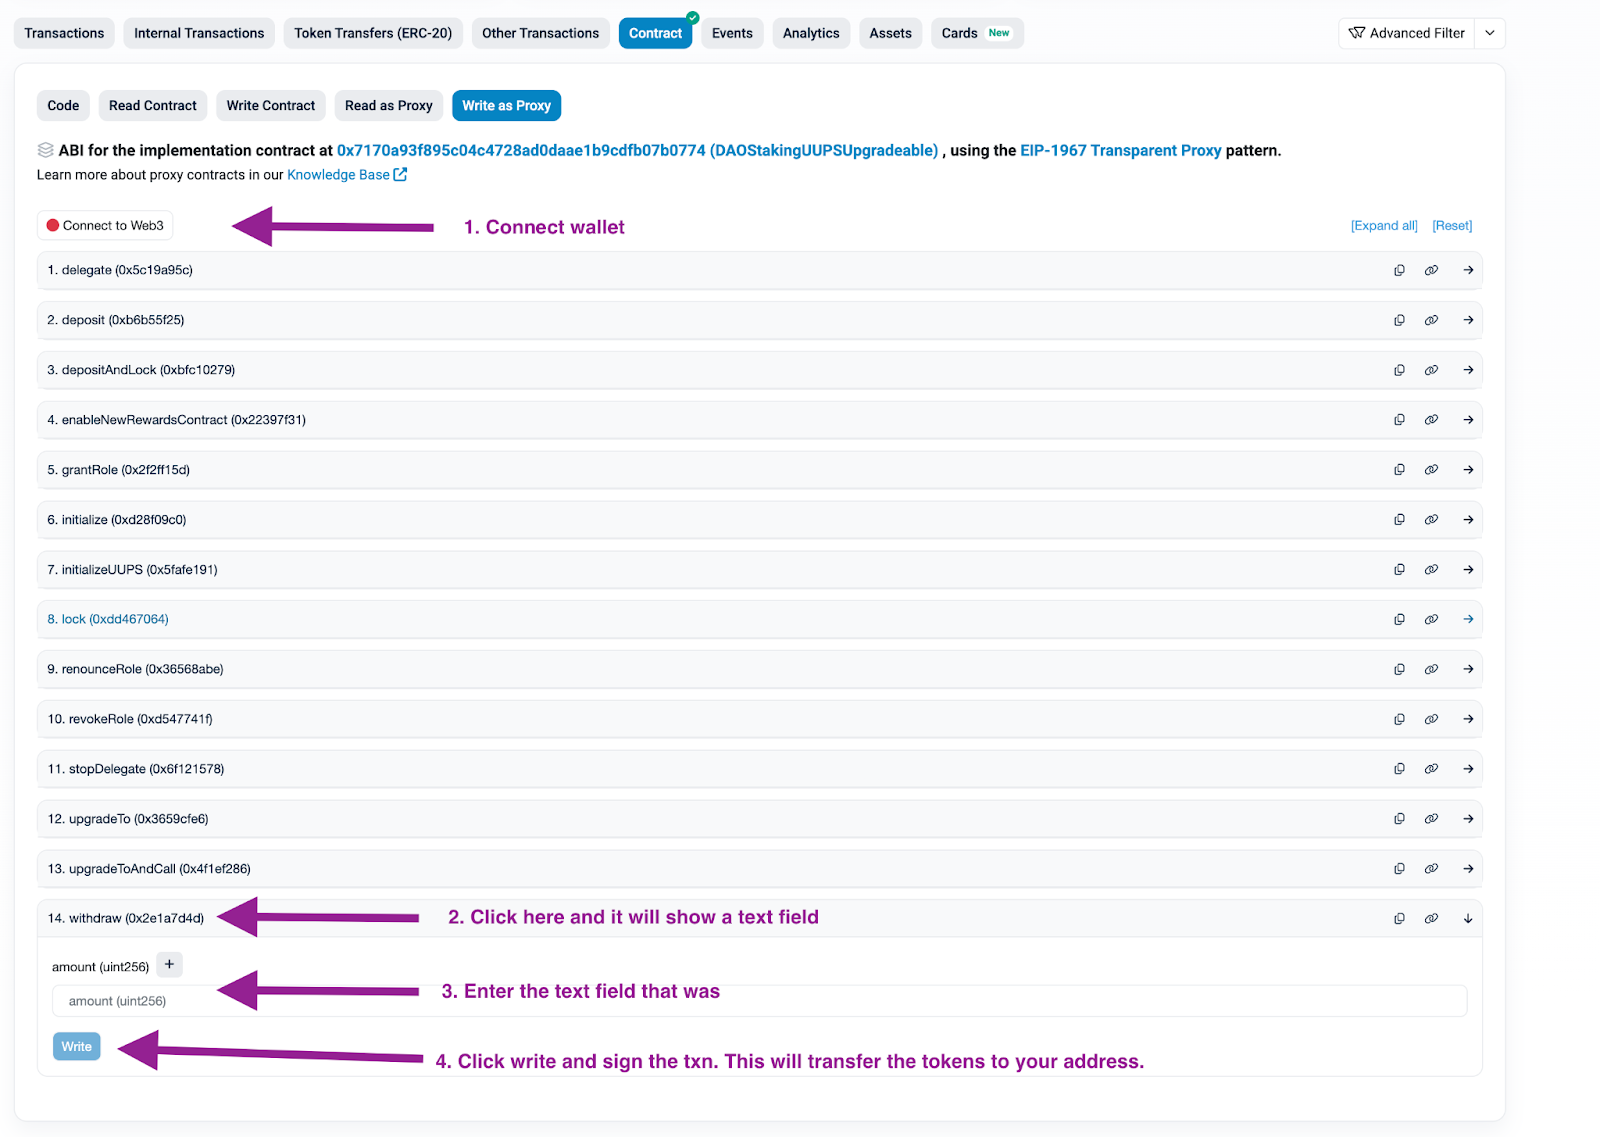Click the upgradeToAndCall function row title
Viewport: 1600px width, 1137px height.
pyautogui.click(x=149, y=869)
